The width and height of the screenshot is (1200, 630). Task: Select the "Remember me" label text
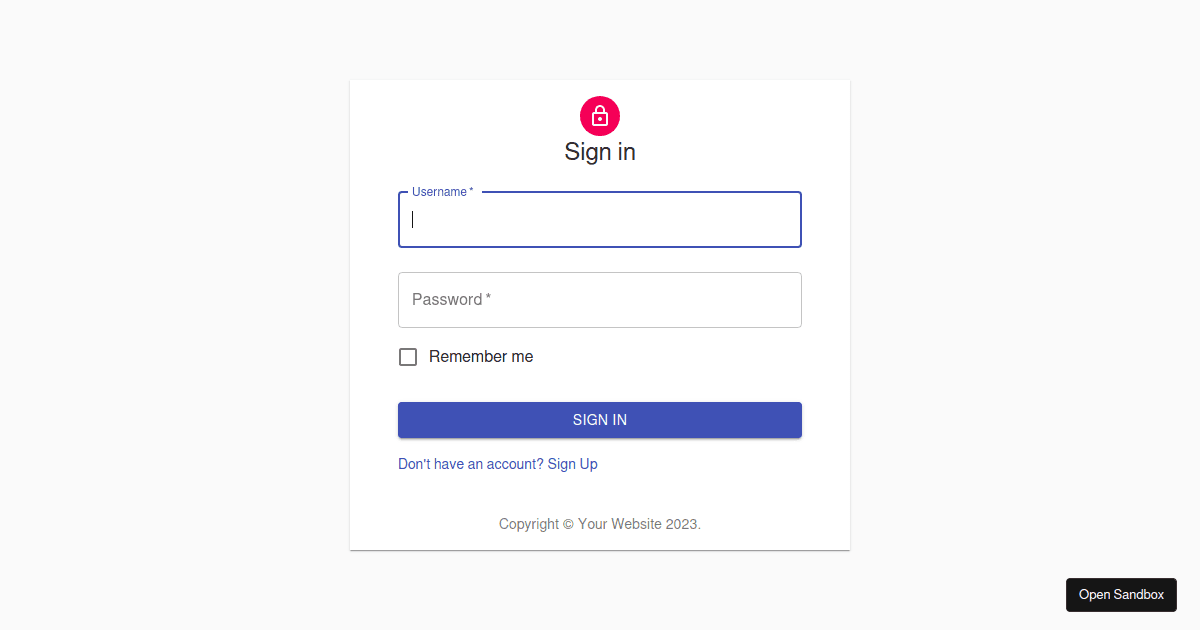pyautogui.click(x=481, y=357)
